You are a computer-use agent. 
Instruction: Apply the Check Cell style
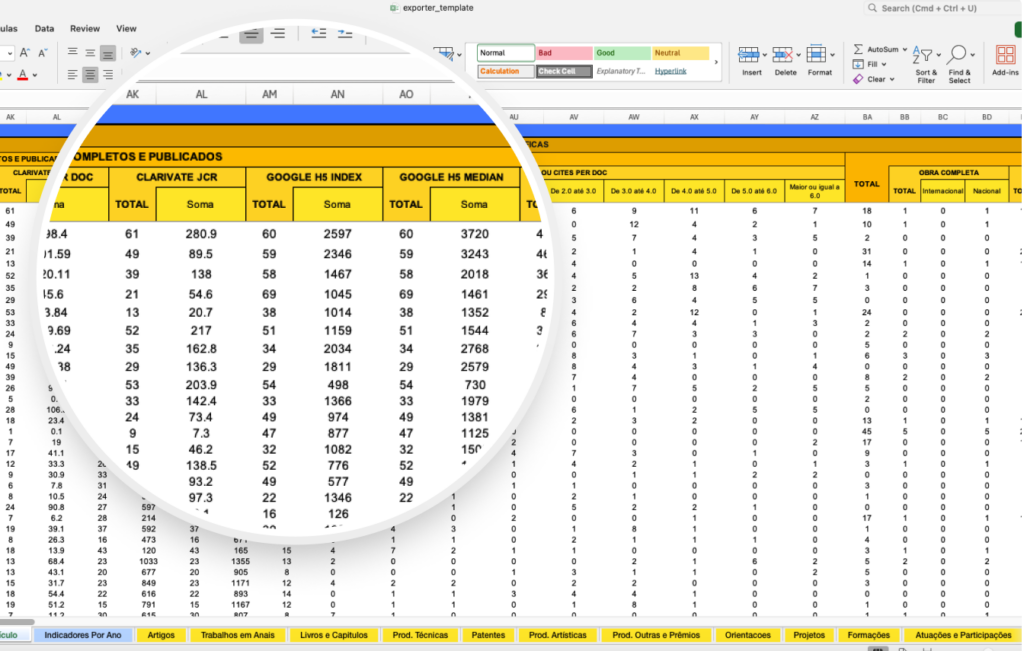(564, 71)
